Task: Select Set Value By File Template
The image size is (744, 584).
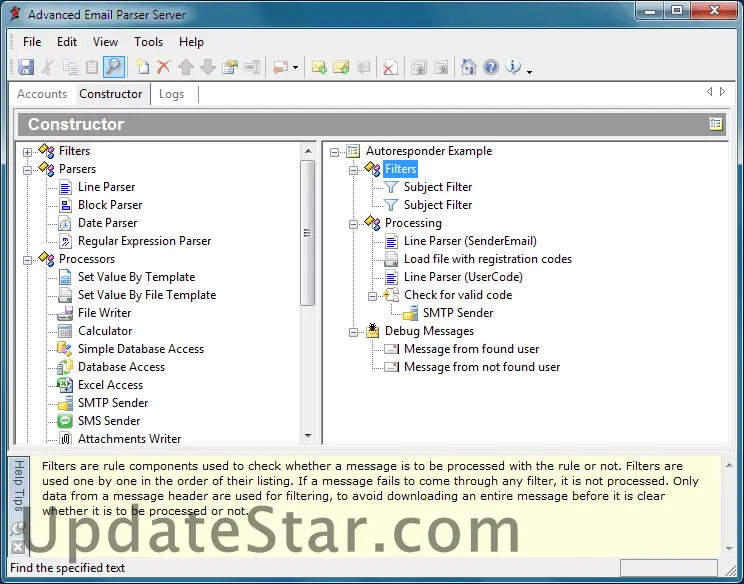Action: click(147, 295)
